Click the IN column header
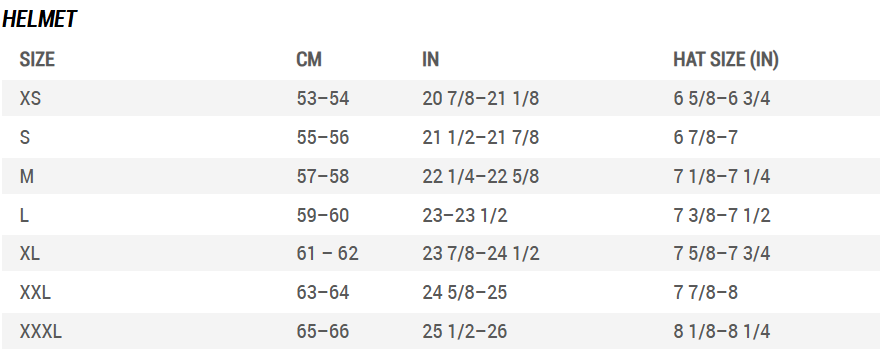This screenshot has width=887, height=360. [430, 59]
